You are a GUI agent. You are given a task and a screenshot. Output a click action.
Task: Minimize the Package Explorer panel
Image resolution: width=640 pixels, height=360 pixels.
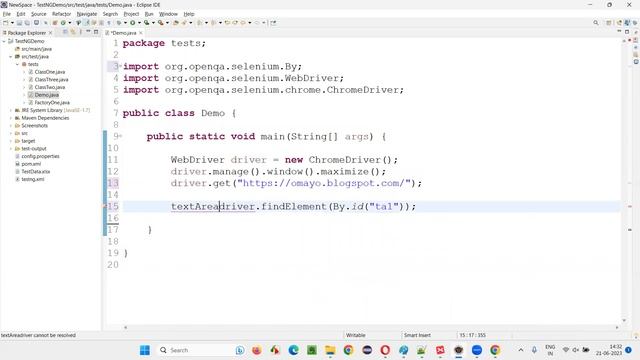click(x=88, y=32)
